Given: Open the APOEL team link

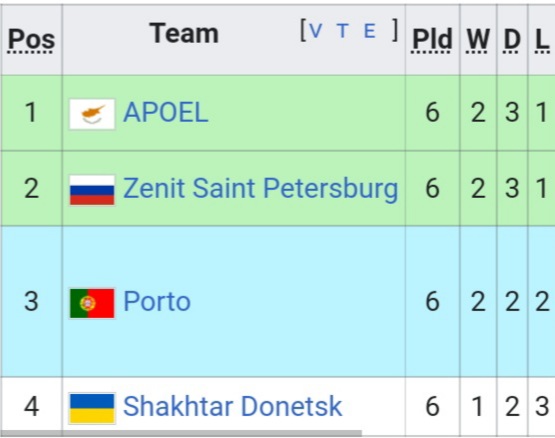Looking at the screenshot, I should pos(166,112).
